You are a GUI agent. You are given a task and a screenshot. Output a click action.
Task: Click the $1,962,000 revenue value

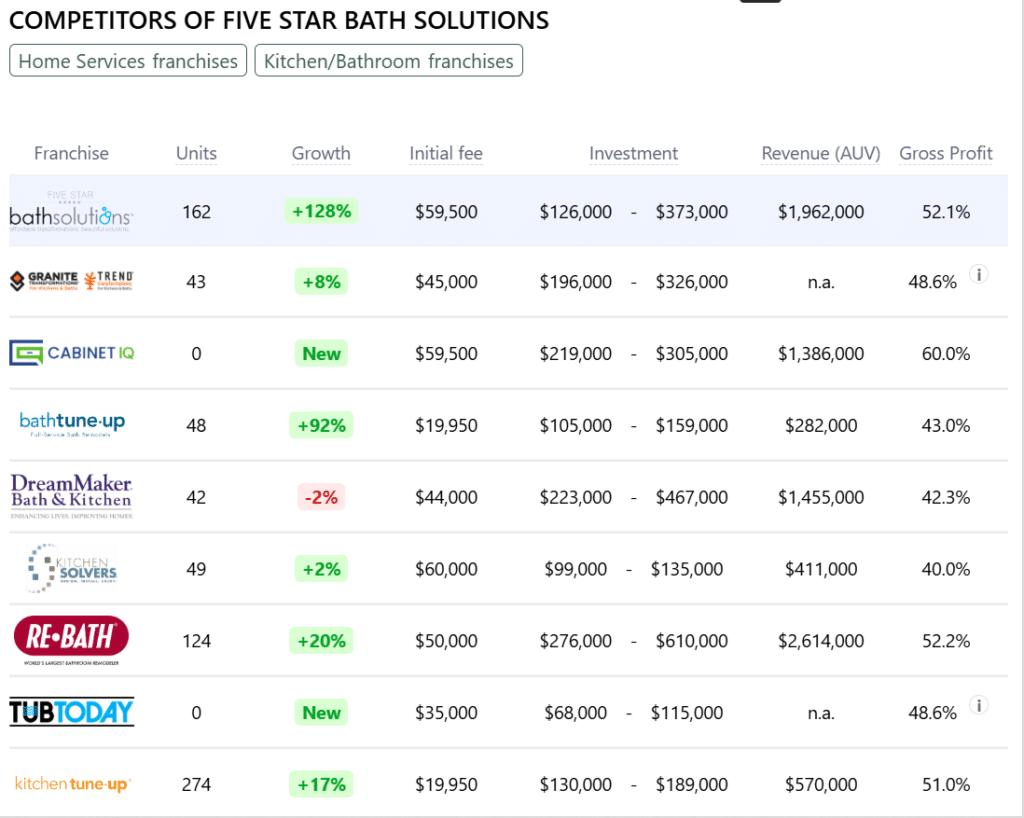coord(821,212)
